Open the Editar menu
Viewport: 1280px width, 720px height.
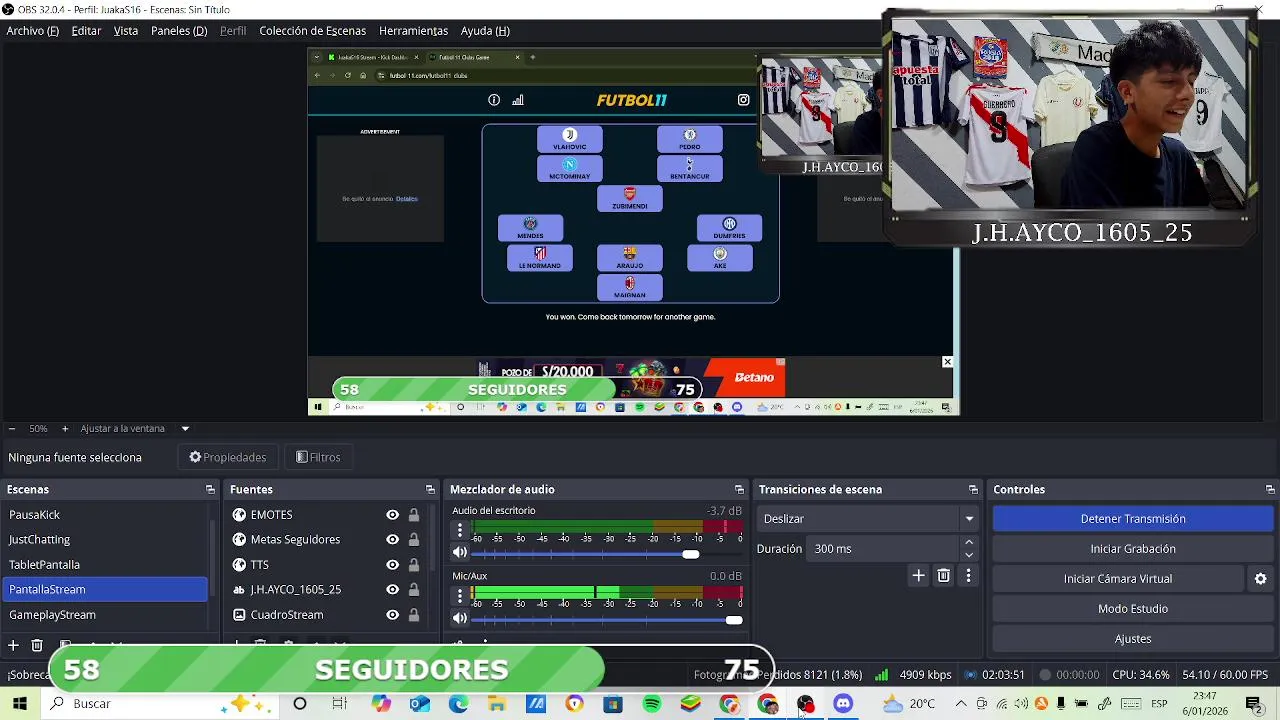(86, 31)
